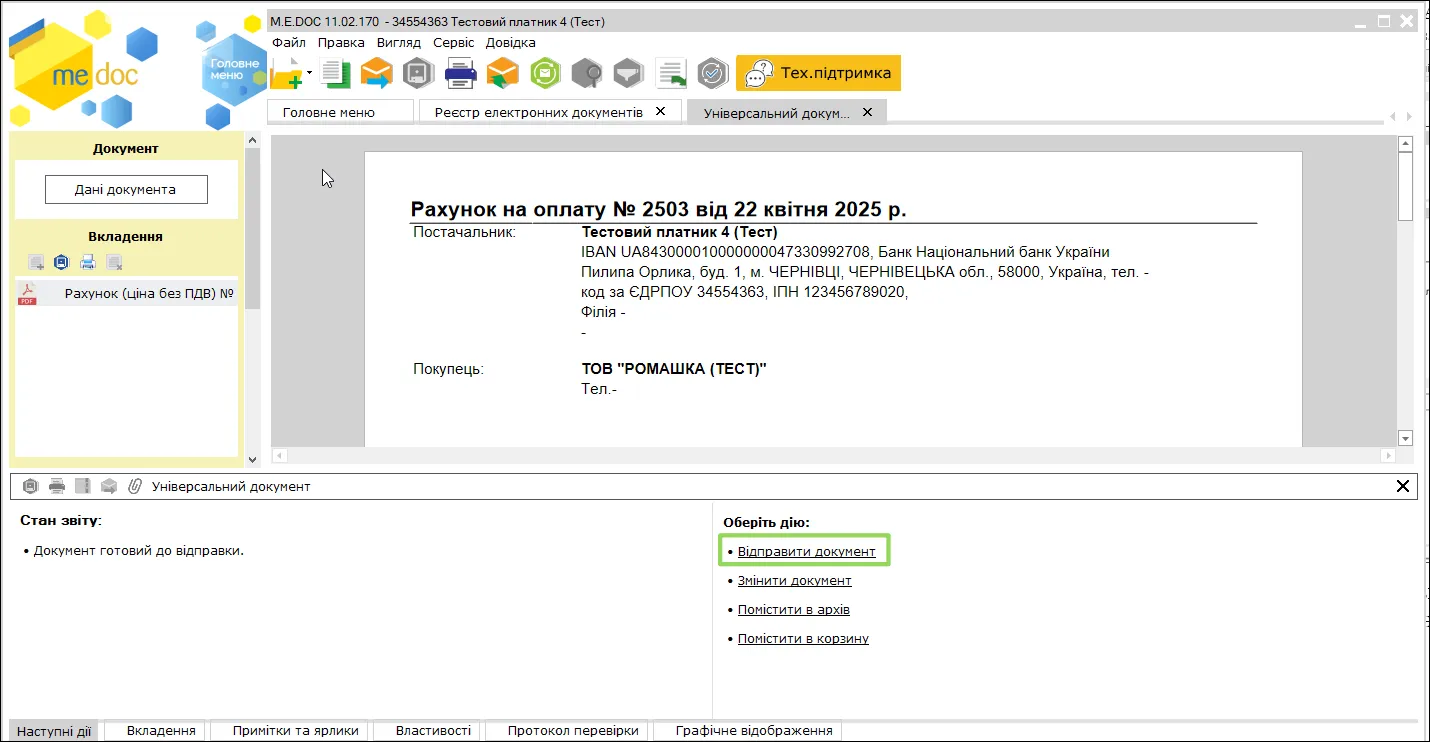The height and width of the screenshot is (742, 1430).
Task: Click the printer icon in main toolbar
Action: pos(460,73)
